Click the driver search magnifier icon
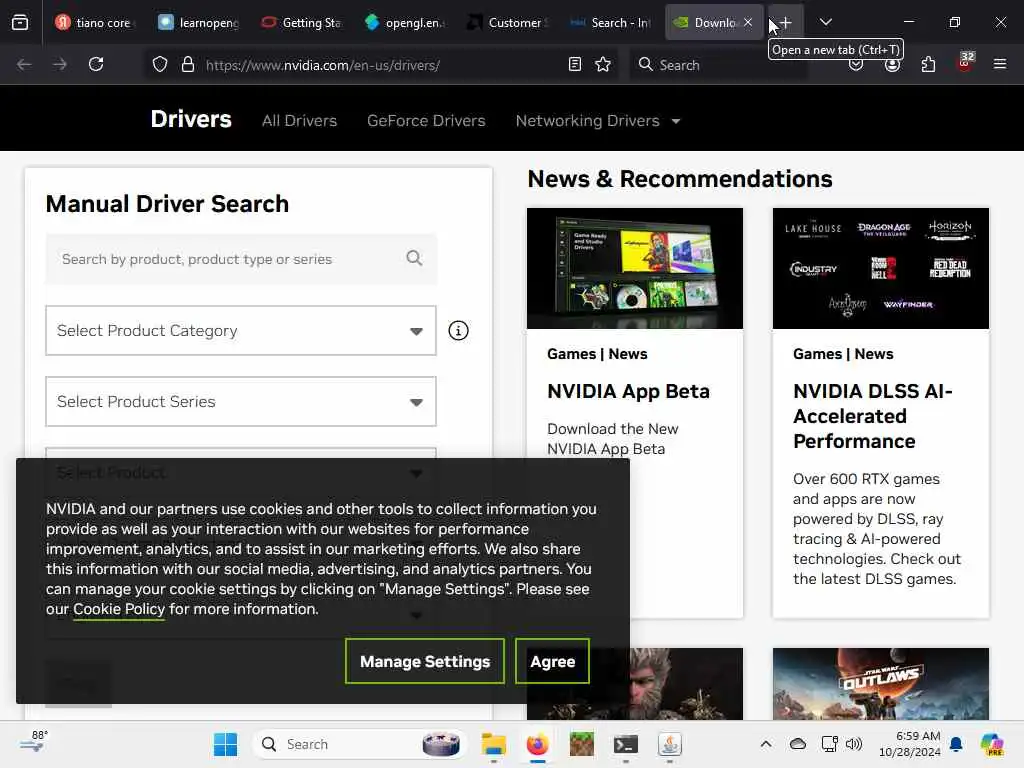 click(x=414, y=258)
